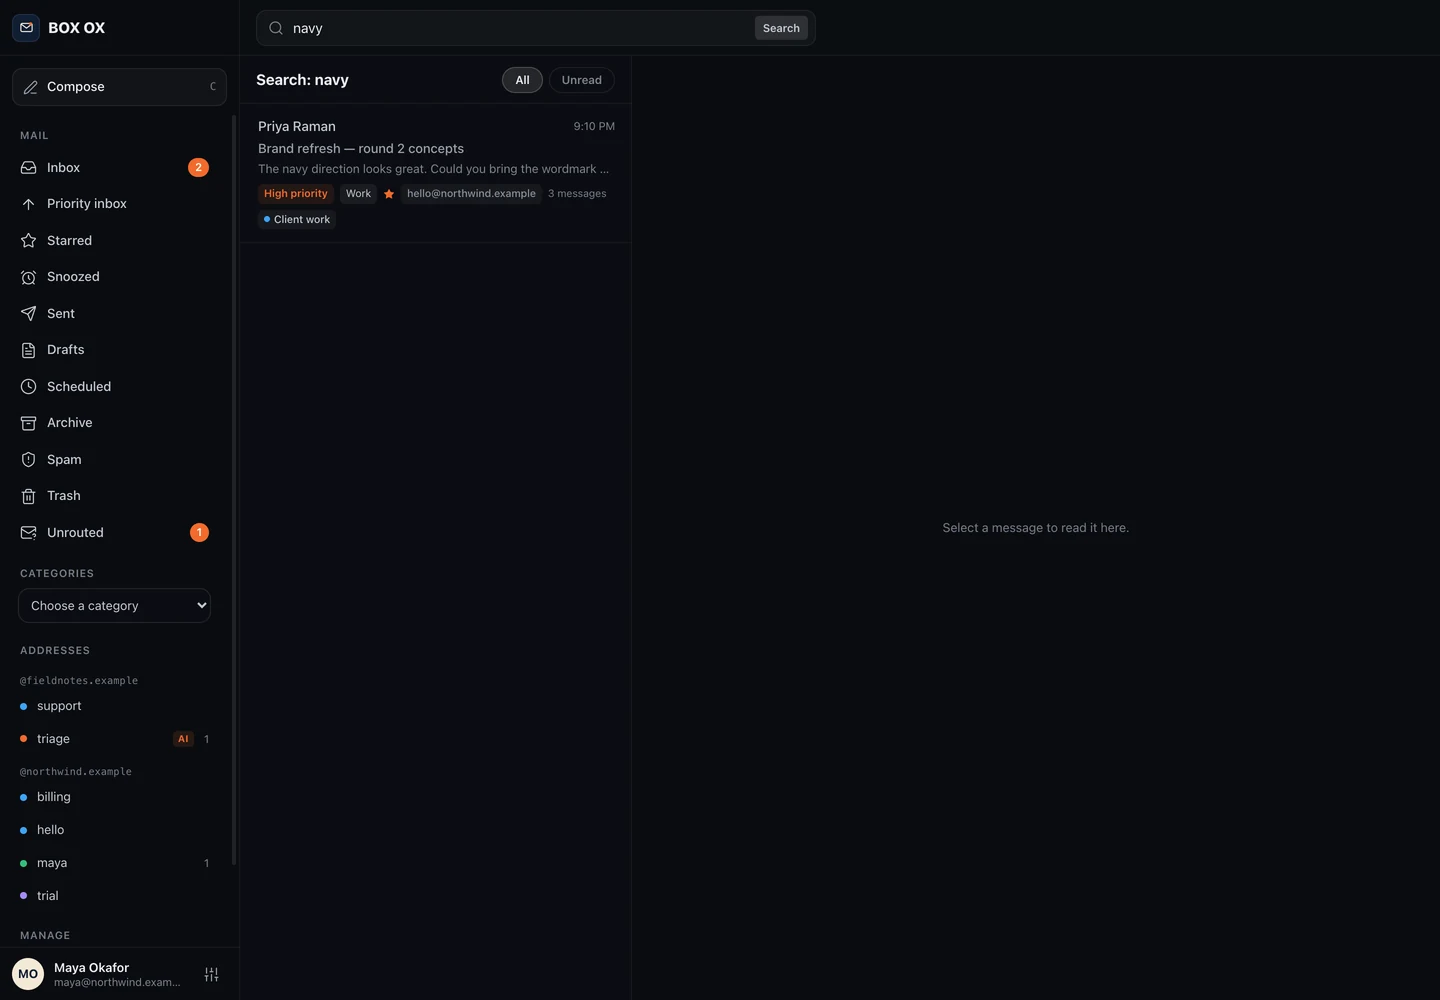Select the support address
Screen dimensions: 1440x1000
pos(115,706)
